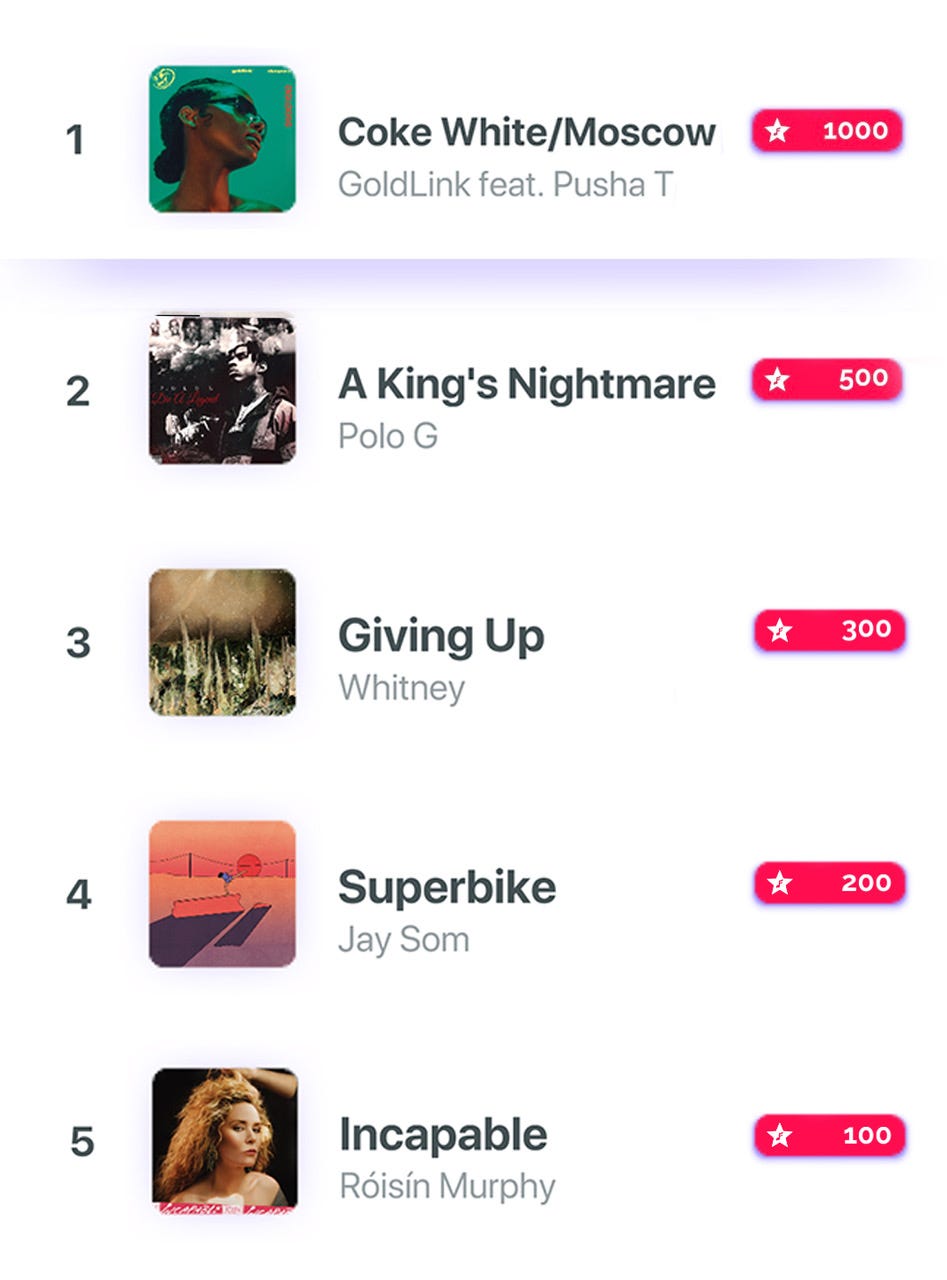Screen dimensions: 947x1280
Task: Open Jay Som Superbike album artwork
Action: pos(222,894)
